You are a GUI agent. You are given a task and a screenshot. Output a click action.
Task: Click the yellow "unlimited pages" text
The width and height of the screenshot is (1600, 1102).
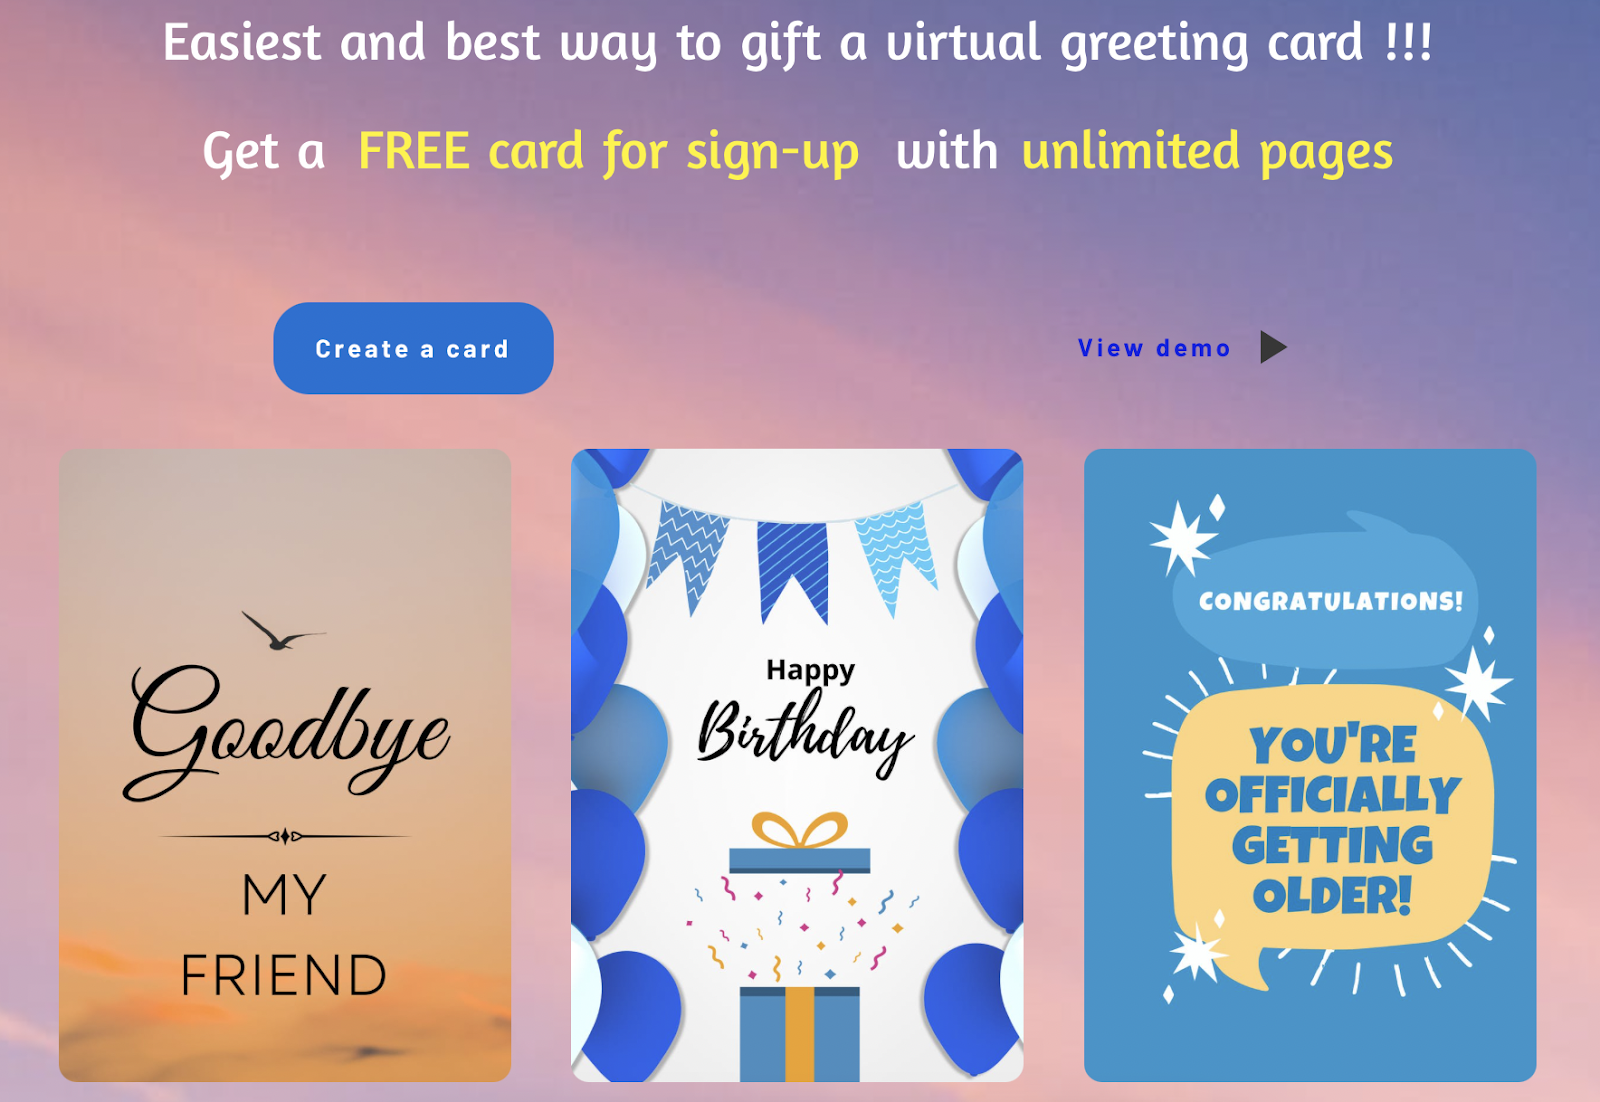pyautogui.click(x=1207, y=153)
